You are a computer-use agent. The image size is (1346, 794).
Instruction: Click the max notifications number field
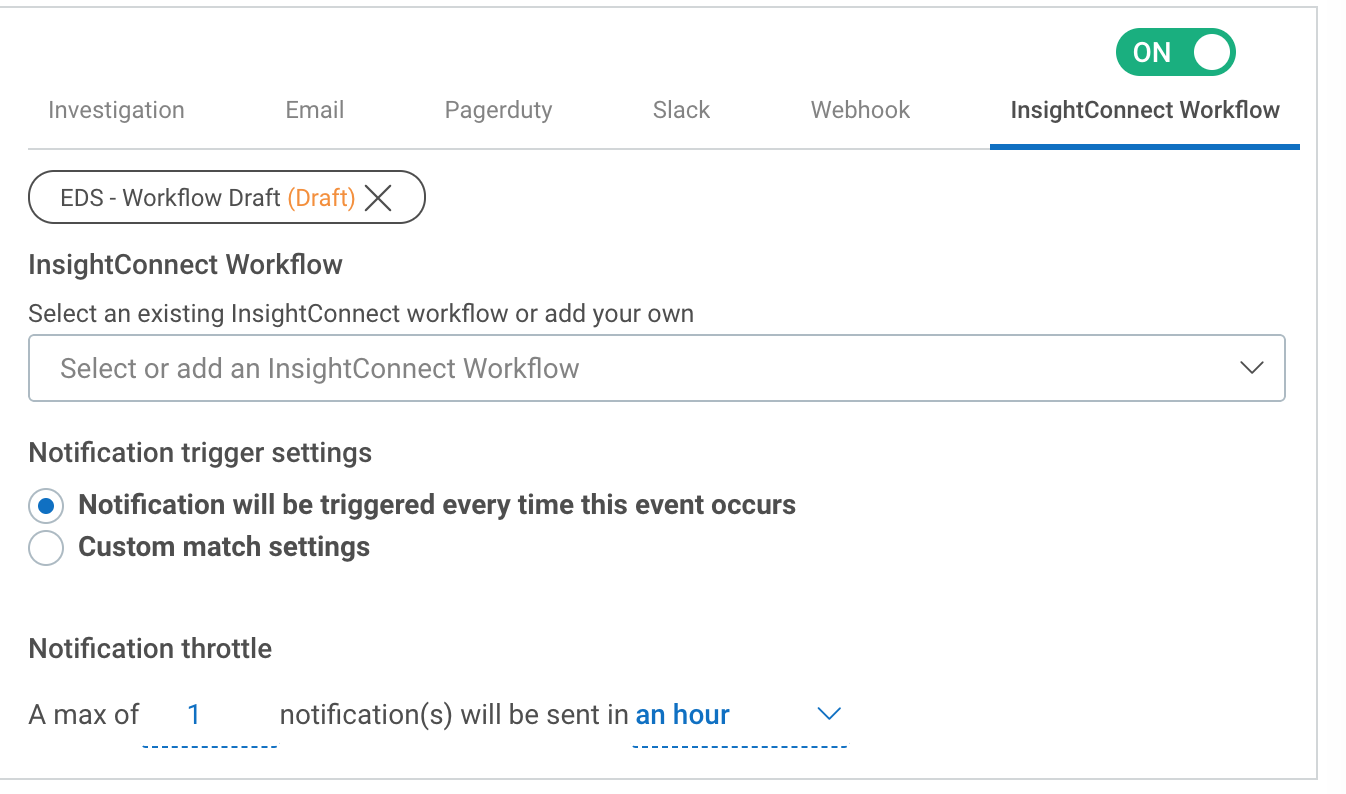pyautogui.click(x=209, y=715)
